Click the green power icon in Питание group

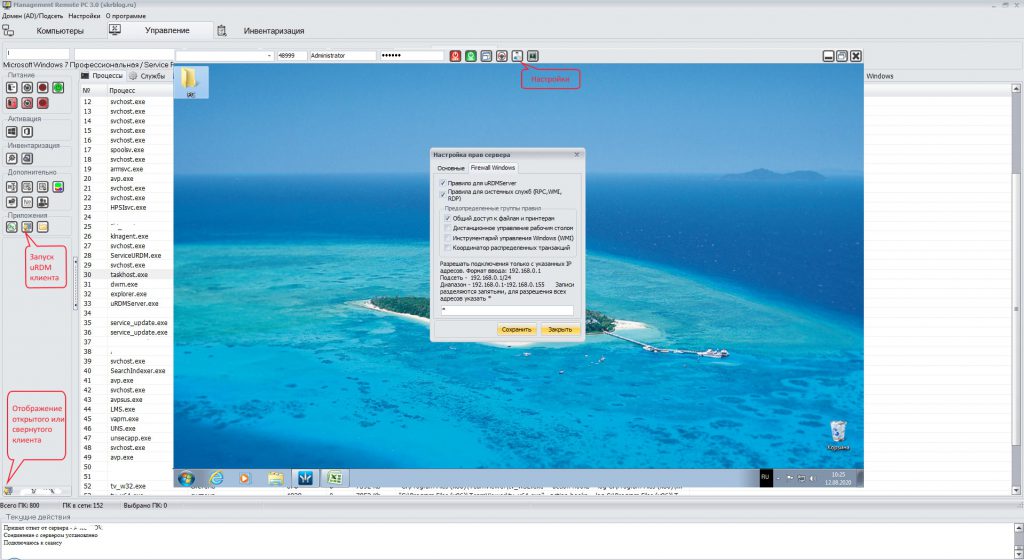(58, 87)
